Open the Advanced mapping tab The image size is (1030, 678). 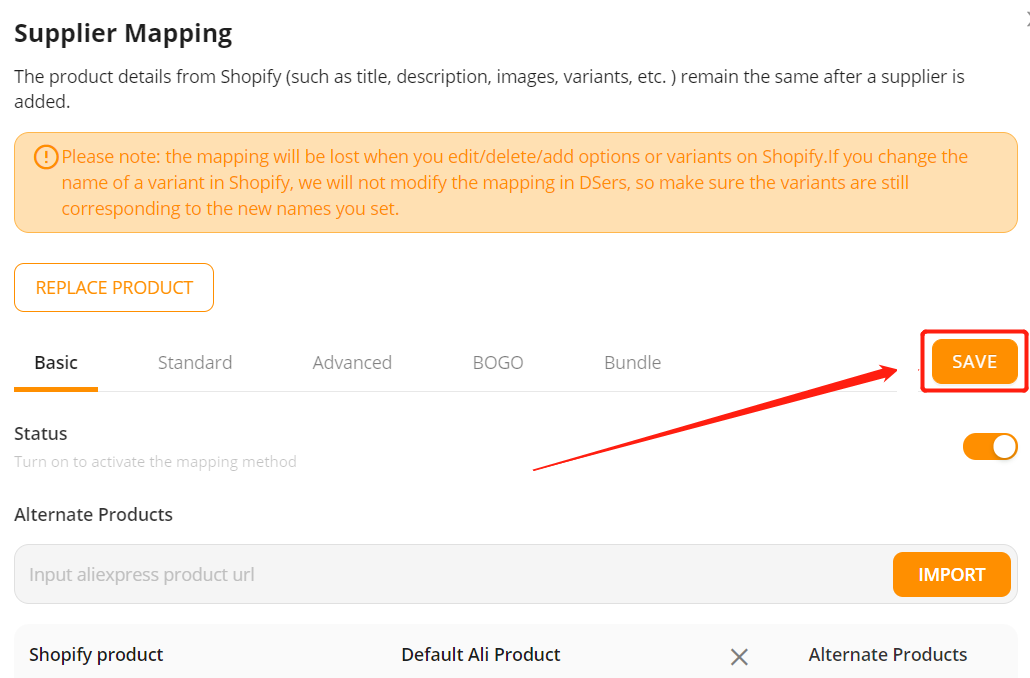(352, 363)
